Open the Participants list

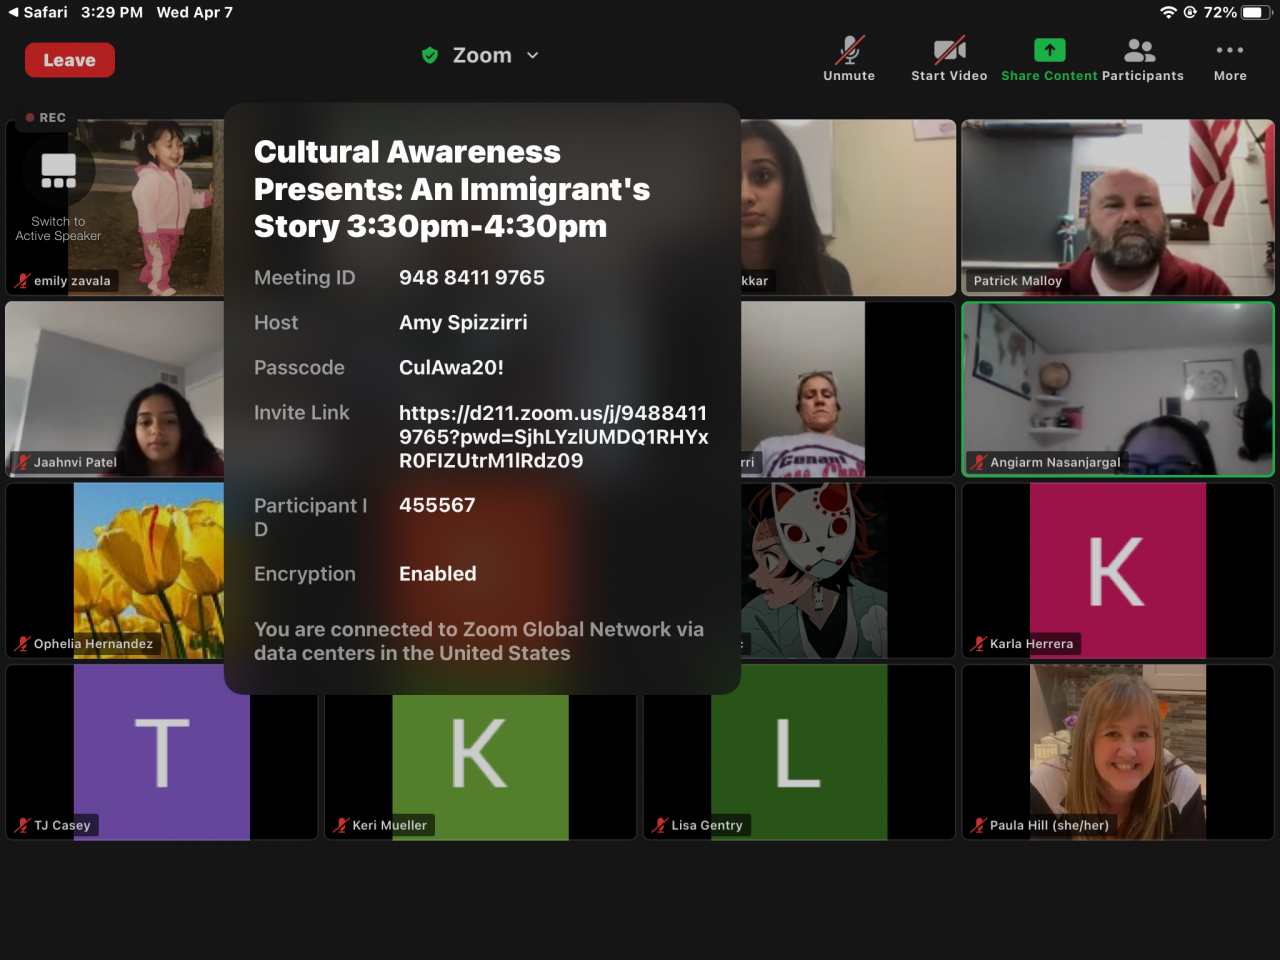click(x=1142, y=60)
